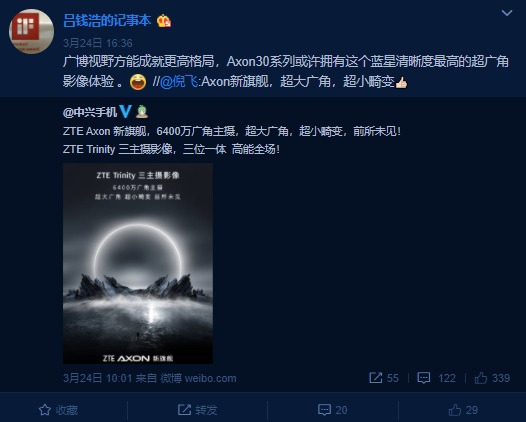Enlarge the ZTE Trinity poster image
526x422 pixels.
138,263
